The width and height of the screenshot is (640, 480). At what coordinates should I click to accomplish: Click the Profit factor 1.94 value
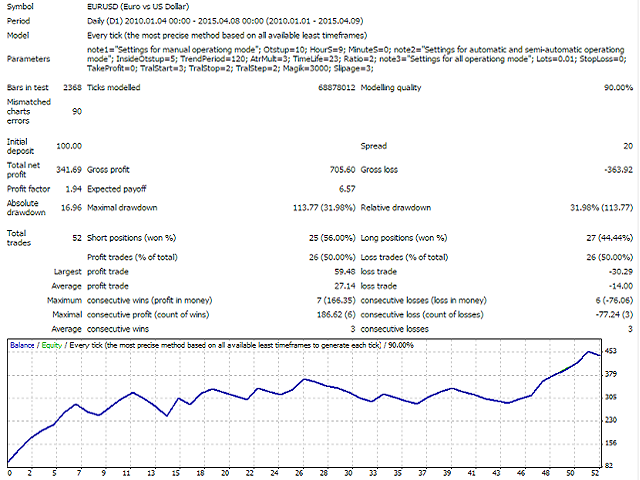click(x=71, y=188)
